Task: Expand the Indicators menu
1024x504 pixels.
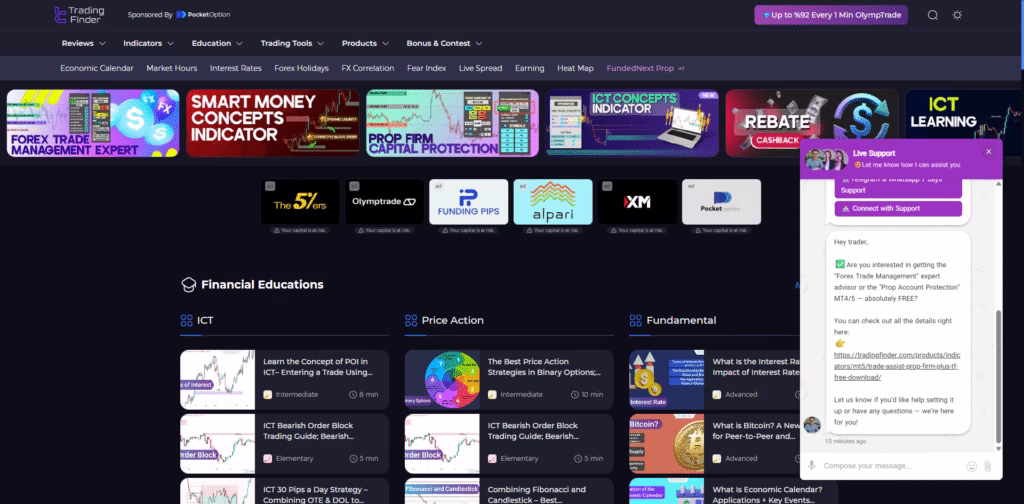Action: coord(149,43)
